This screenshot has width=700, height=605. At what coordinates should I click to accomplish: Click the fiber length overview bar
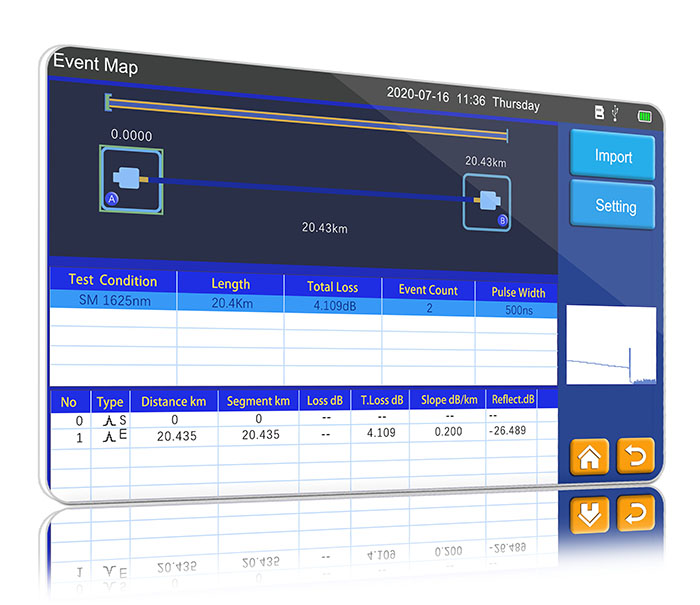point(307,118)
